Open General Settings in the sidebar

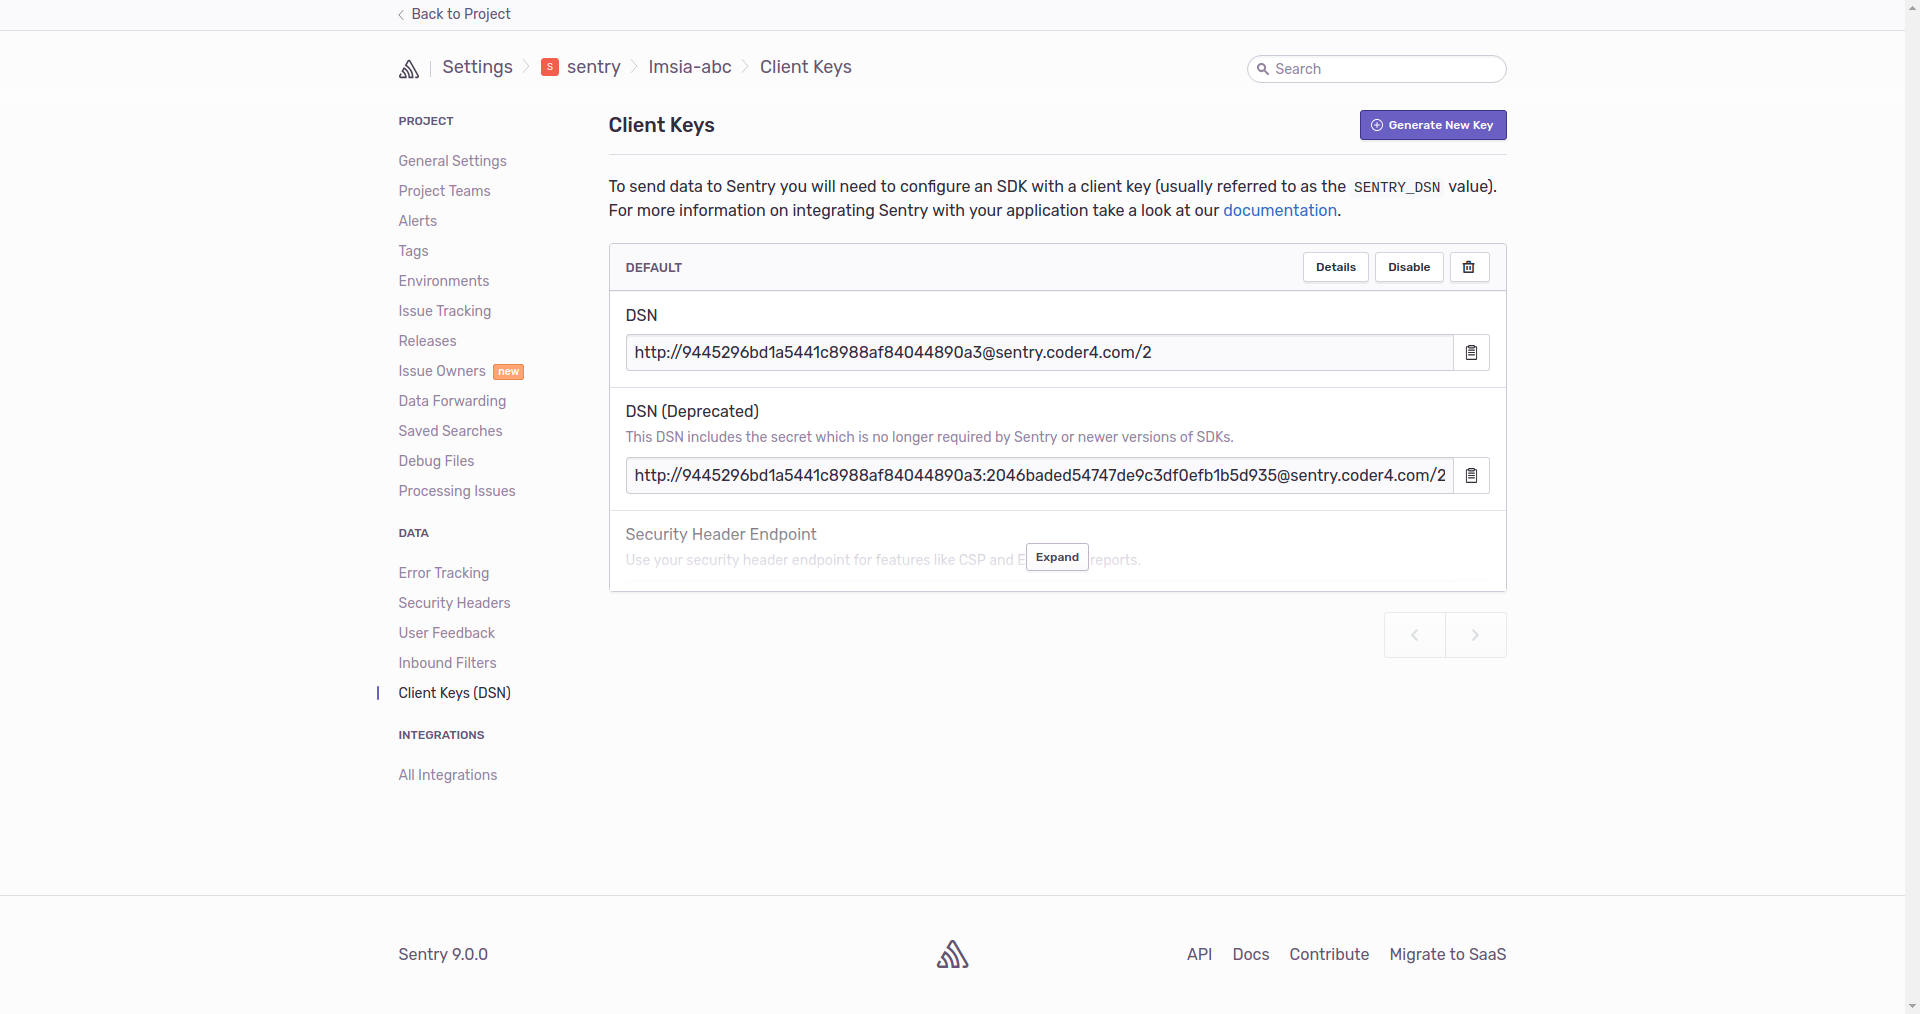pos(452,161)
